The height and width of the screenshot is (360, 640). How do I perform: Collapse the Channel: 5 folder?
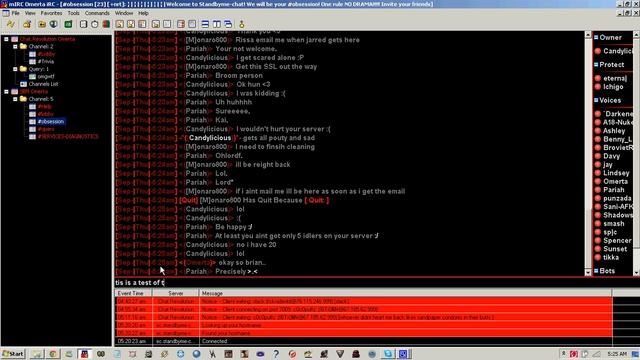click(15, 99)
